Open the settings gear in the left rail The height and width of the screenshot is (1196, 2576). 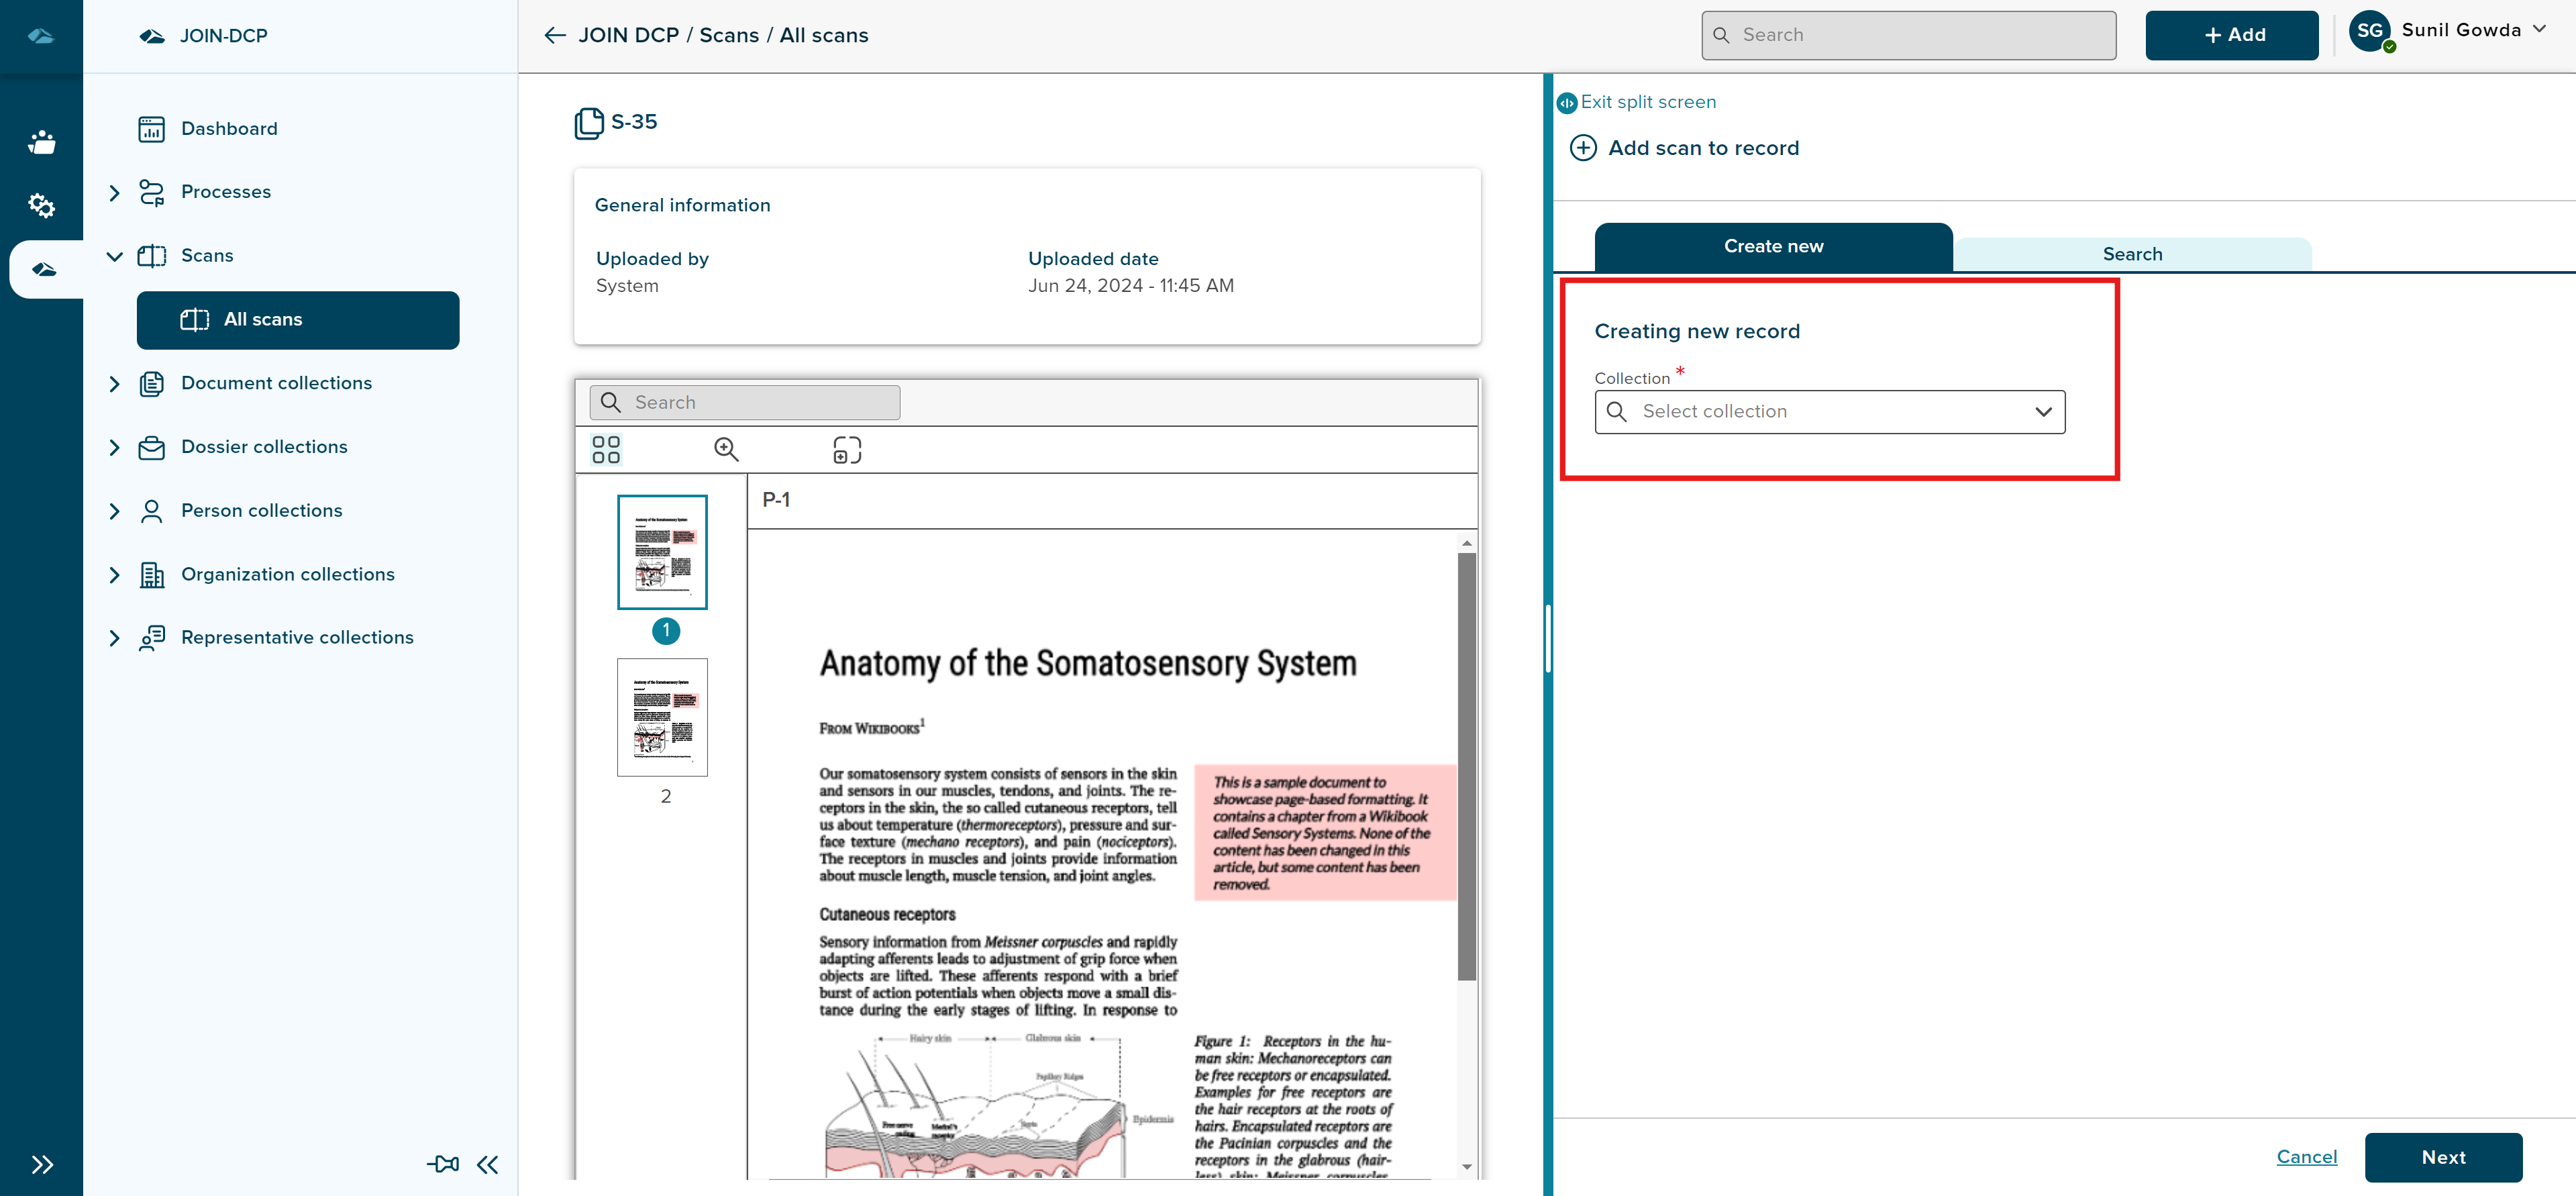[41, 205]
